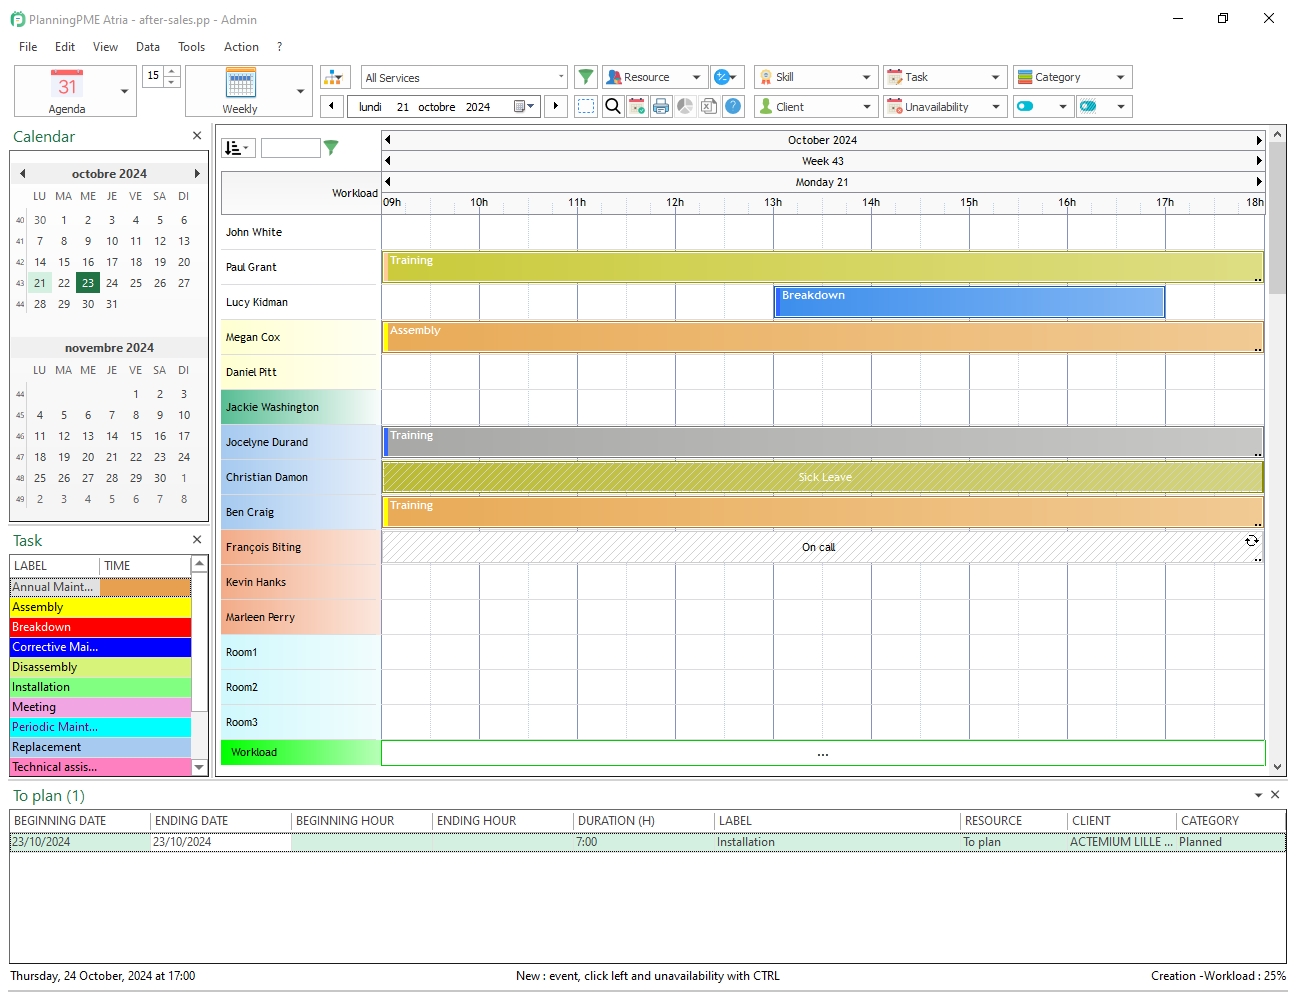Toggle the striped teal pill switch in toolbar
Viewport: 1296px width, 992px height.
[1088, 106]
